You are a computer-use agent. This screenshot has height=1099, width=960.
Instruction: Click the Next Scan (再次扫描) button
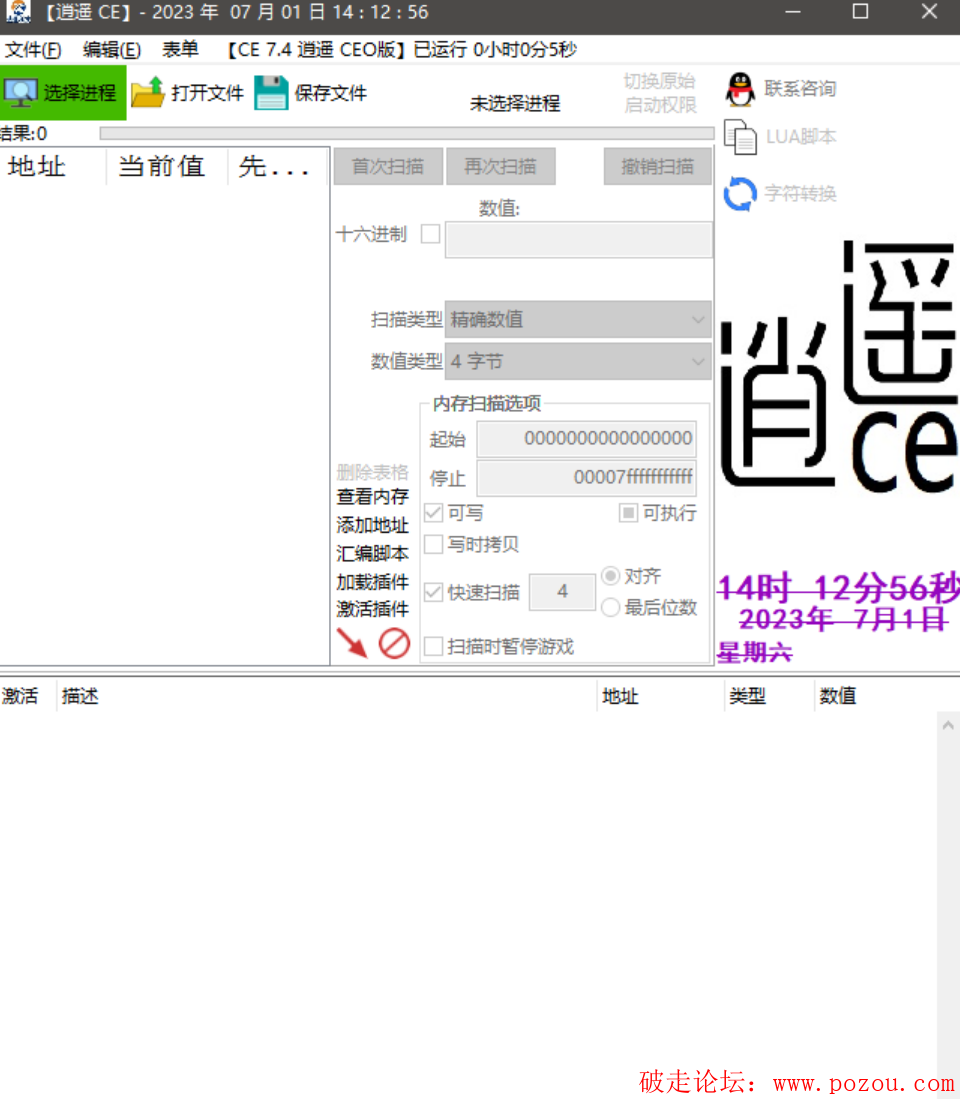click(x=501, y=166)
